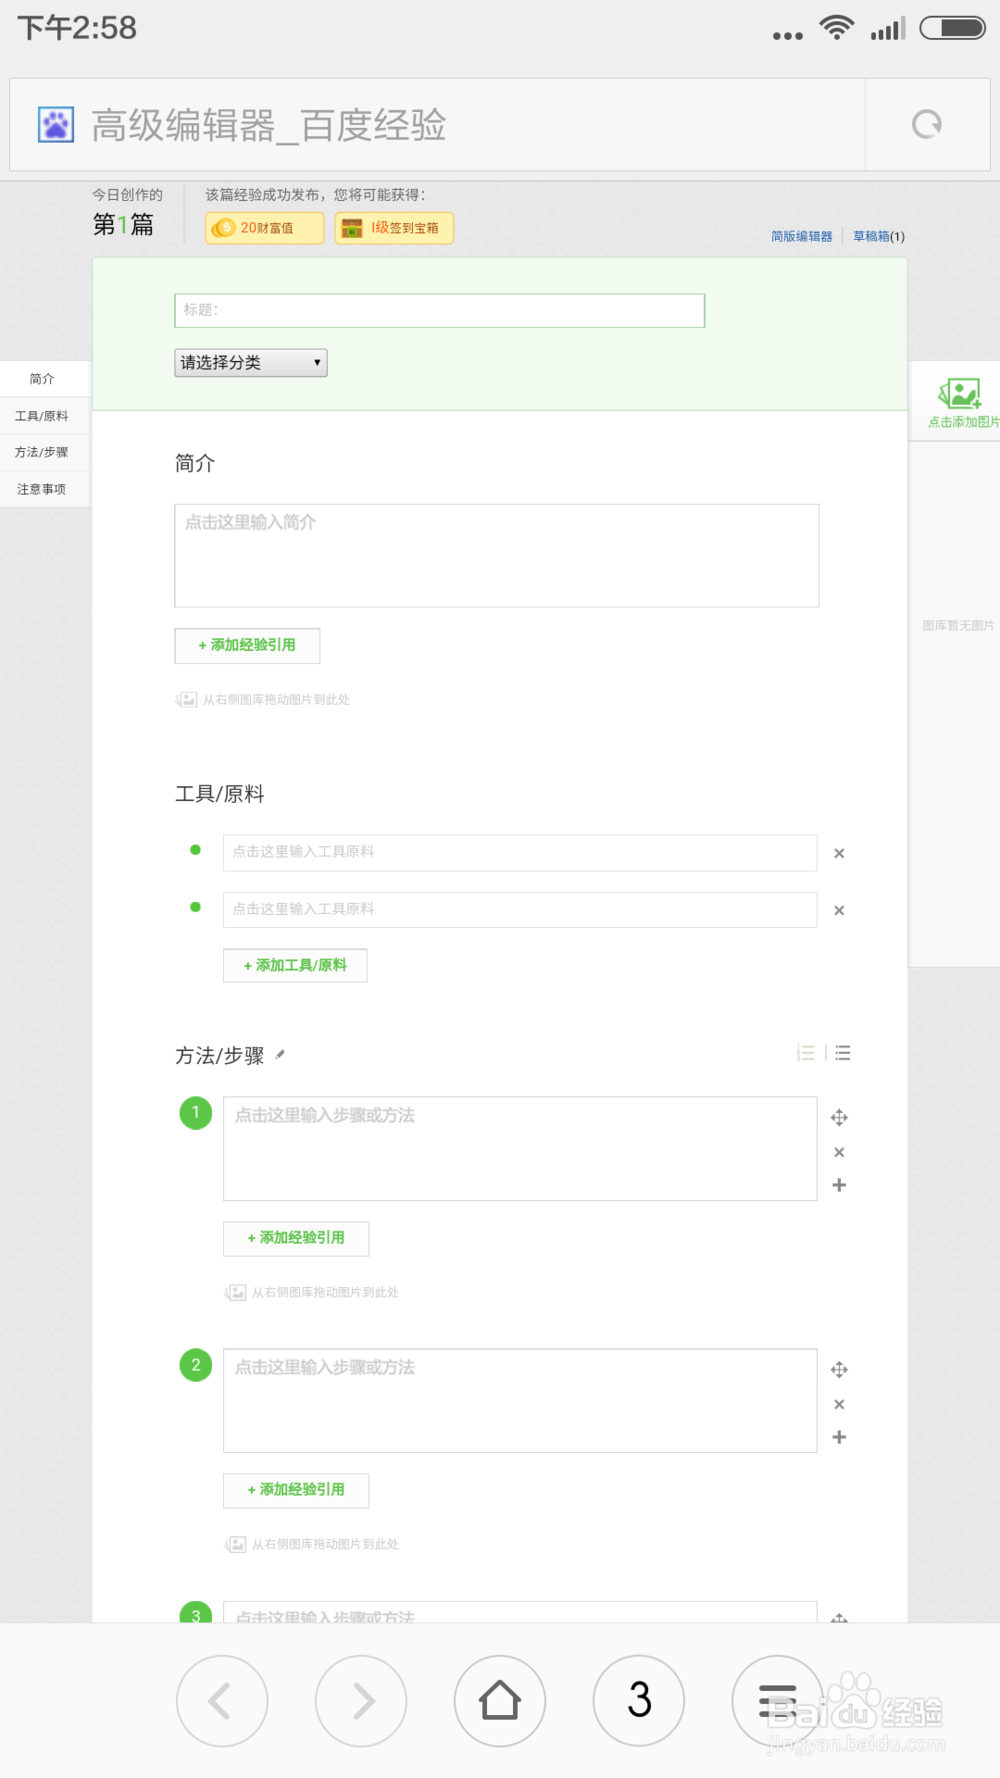Tap the three-dot status bar indicator

coord(788,35)
